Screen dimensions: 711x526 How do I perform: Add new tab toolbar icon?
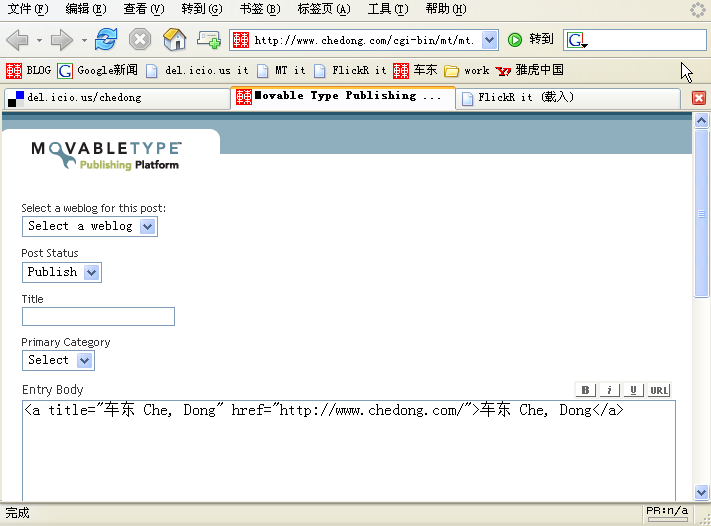[209, 40]
